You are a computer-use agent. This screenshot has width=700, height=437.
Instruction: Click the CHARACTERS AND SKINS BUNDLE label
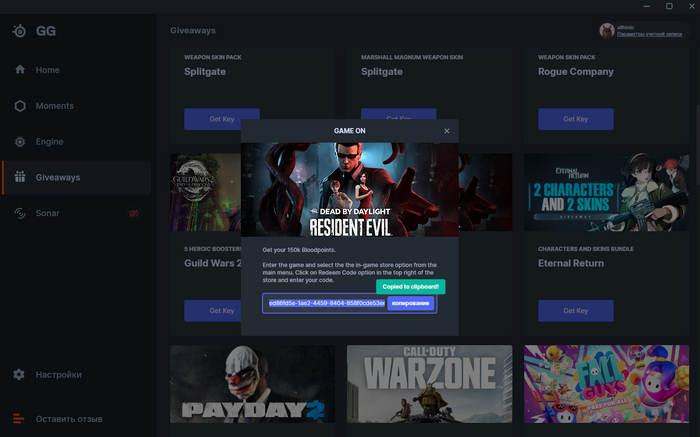click(x=586, y=249)
